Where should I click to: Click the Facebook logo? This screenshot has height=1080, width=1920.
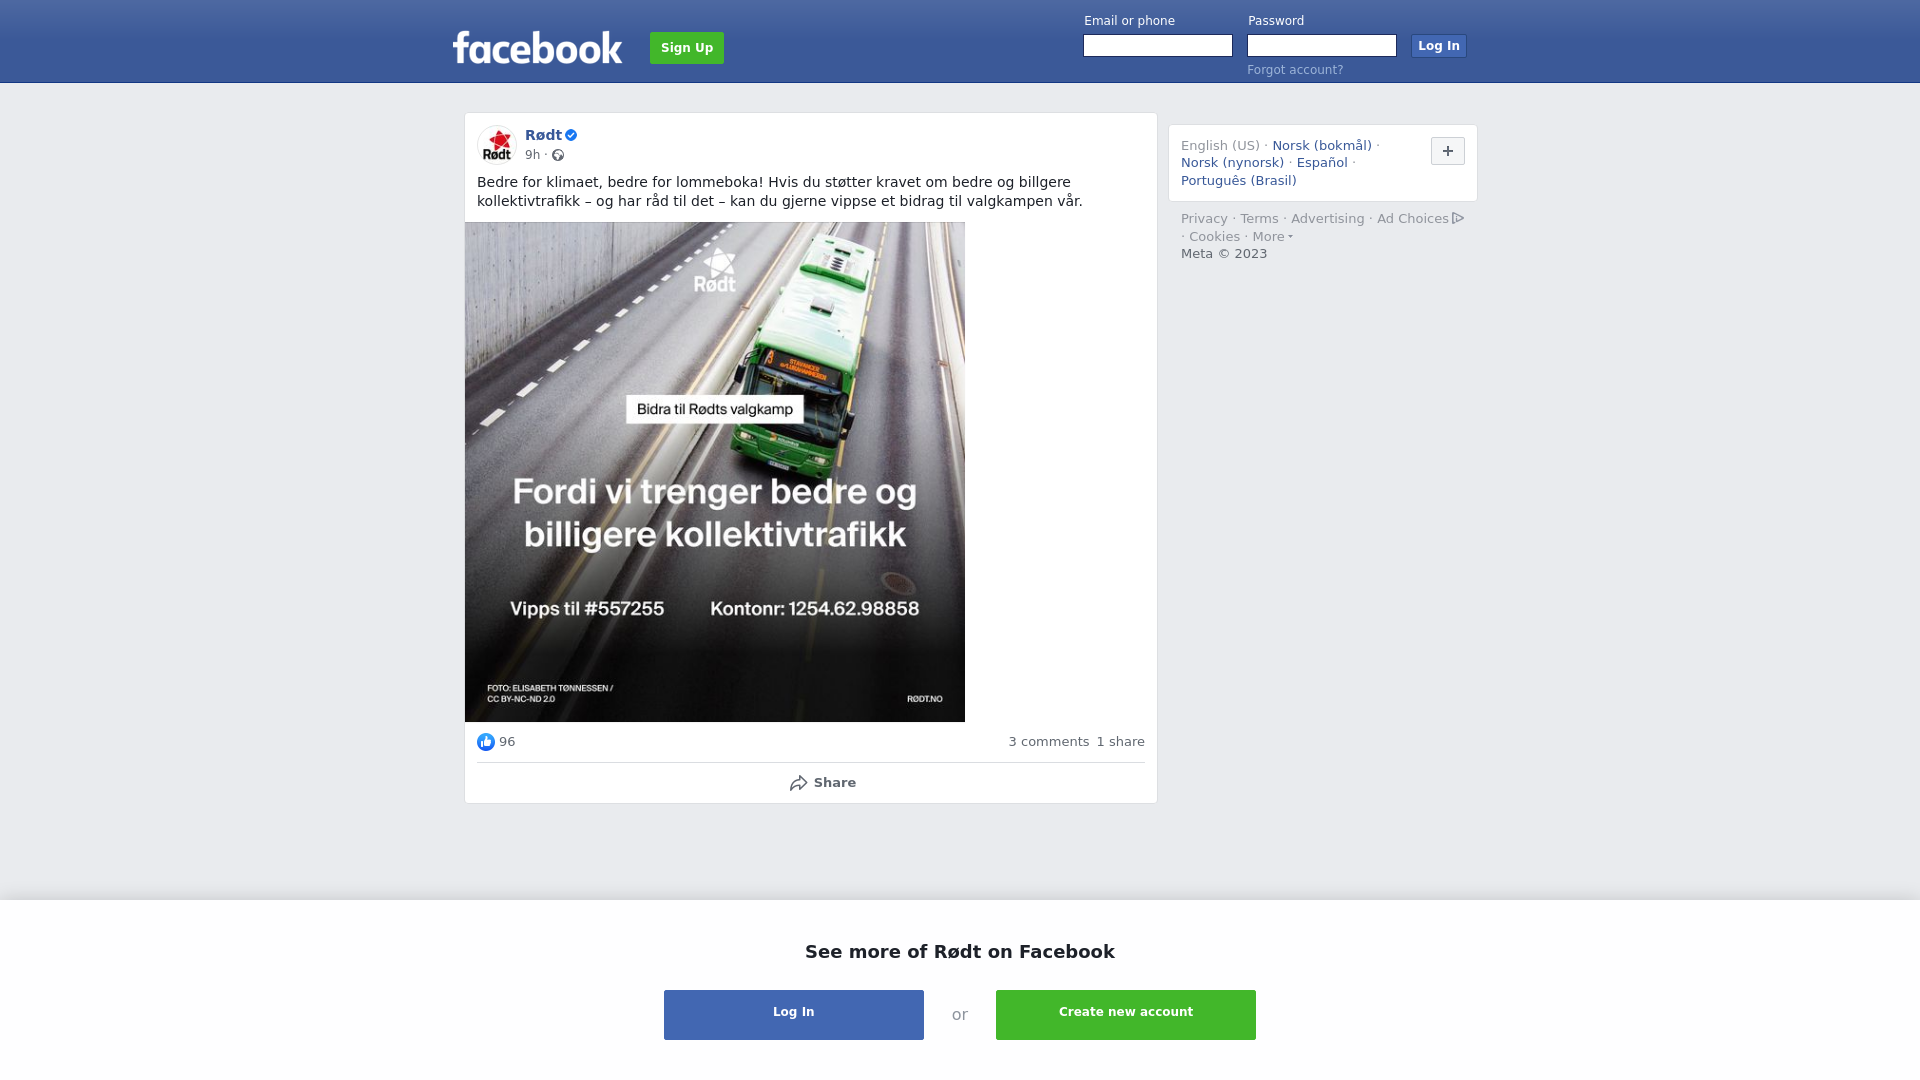(x=537, y=47)
